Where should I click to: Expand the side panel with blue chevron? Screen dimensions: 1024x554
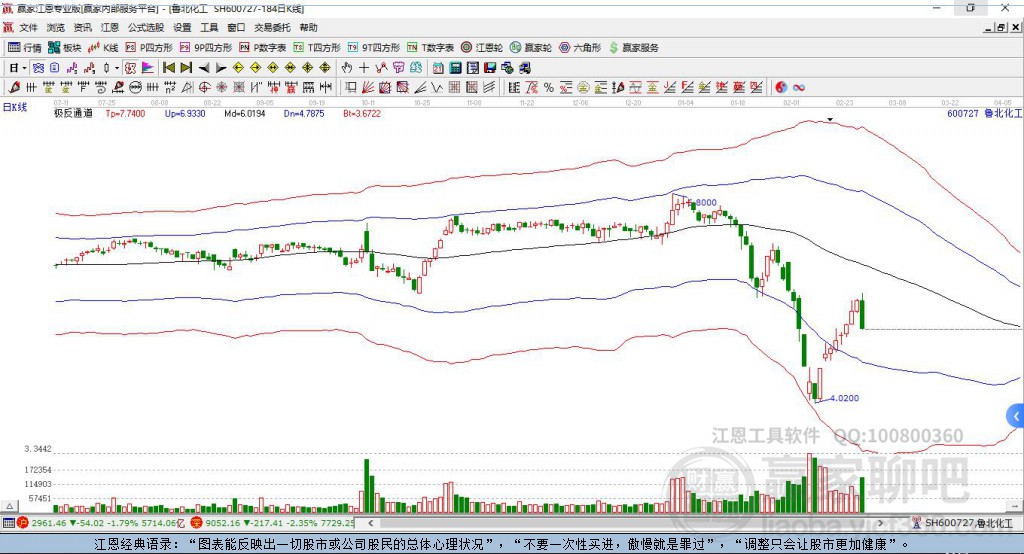coord(1016,416)
